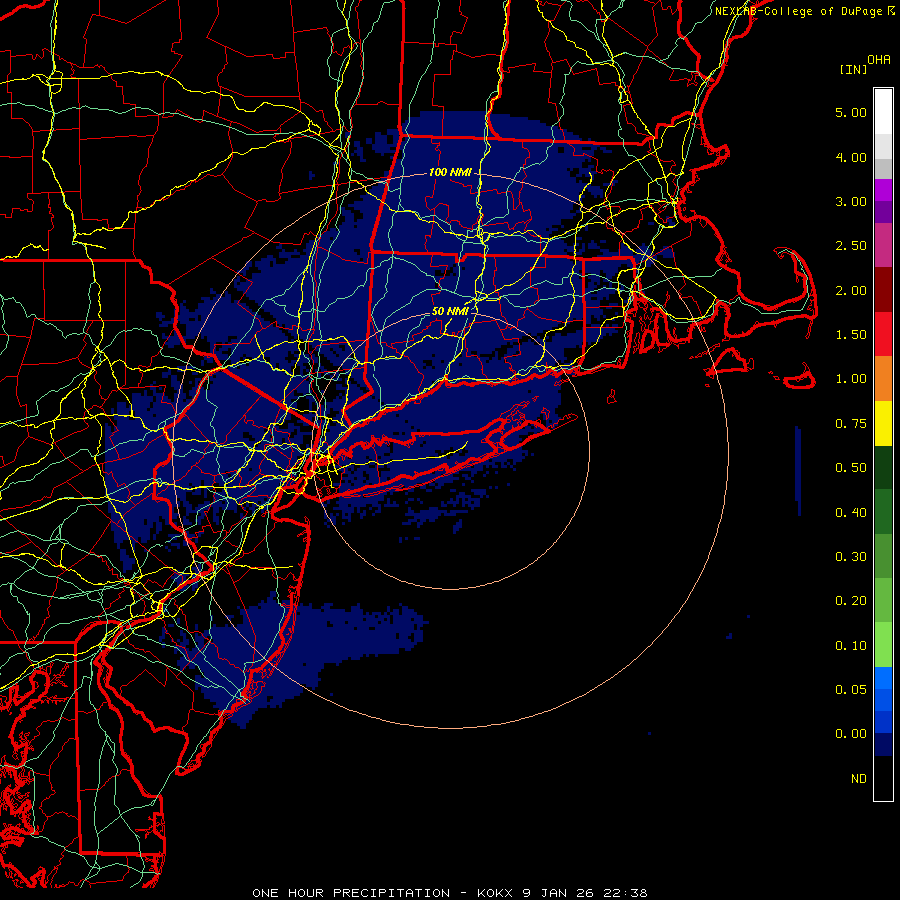Click the yellow legend color swatch
The width and height of the screenshot is (900, 900).
coord(883,423)
